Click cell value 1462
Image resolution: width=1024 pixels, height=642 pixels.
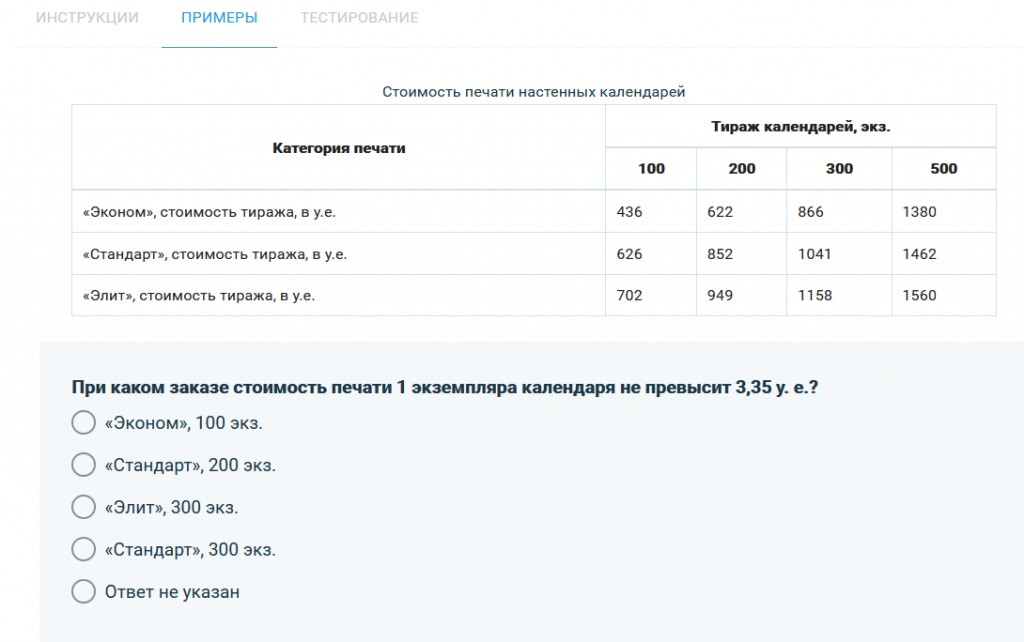tap(920, 254)
